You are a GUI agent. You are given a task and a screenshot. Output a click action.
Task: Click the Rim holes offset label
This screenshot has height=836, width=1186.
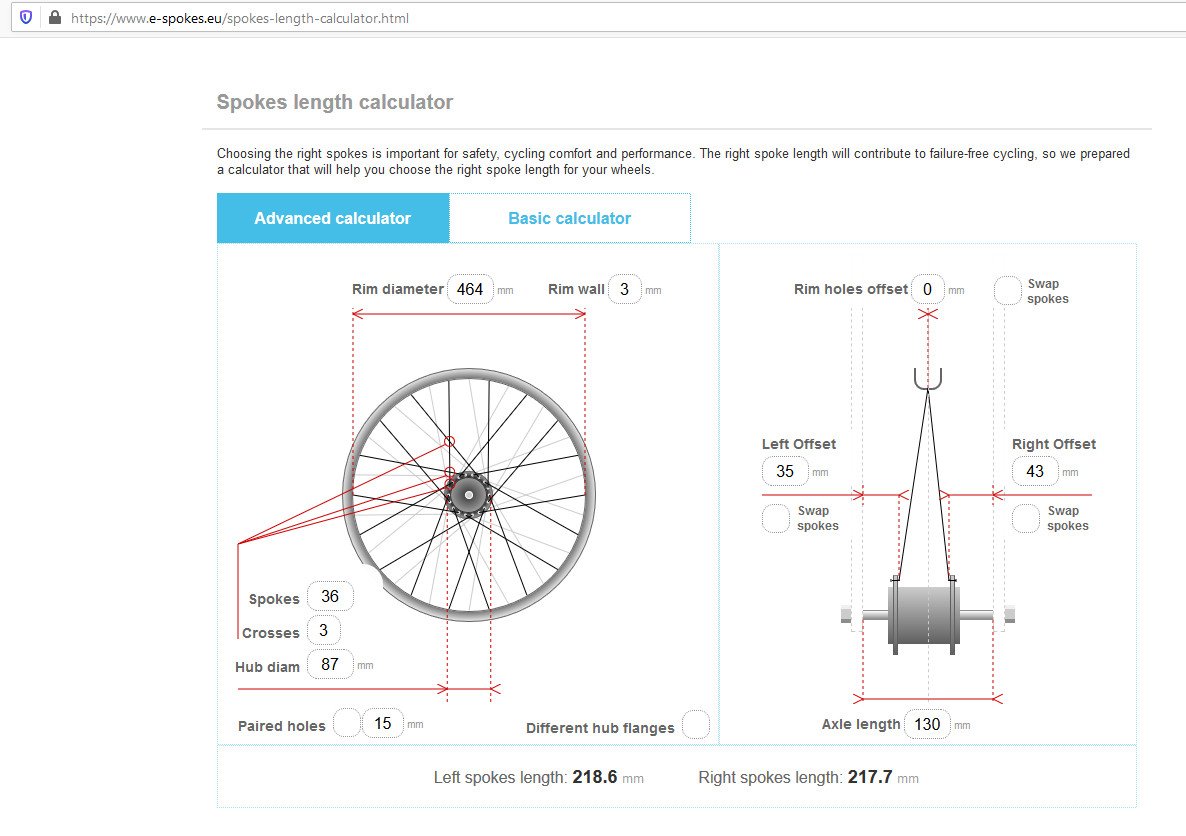tap(851, 289)
